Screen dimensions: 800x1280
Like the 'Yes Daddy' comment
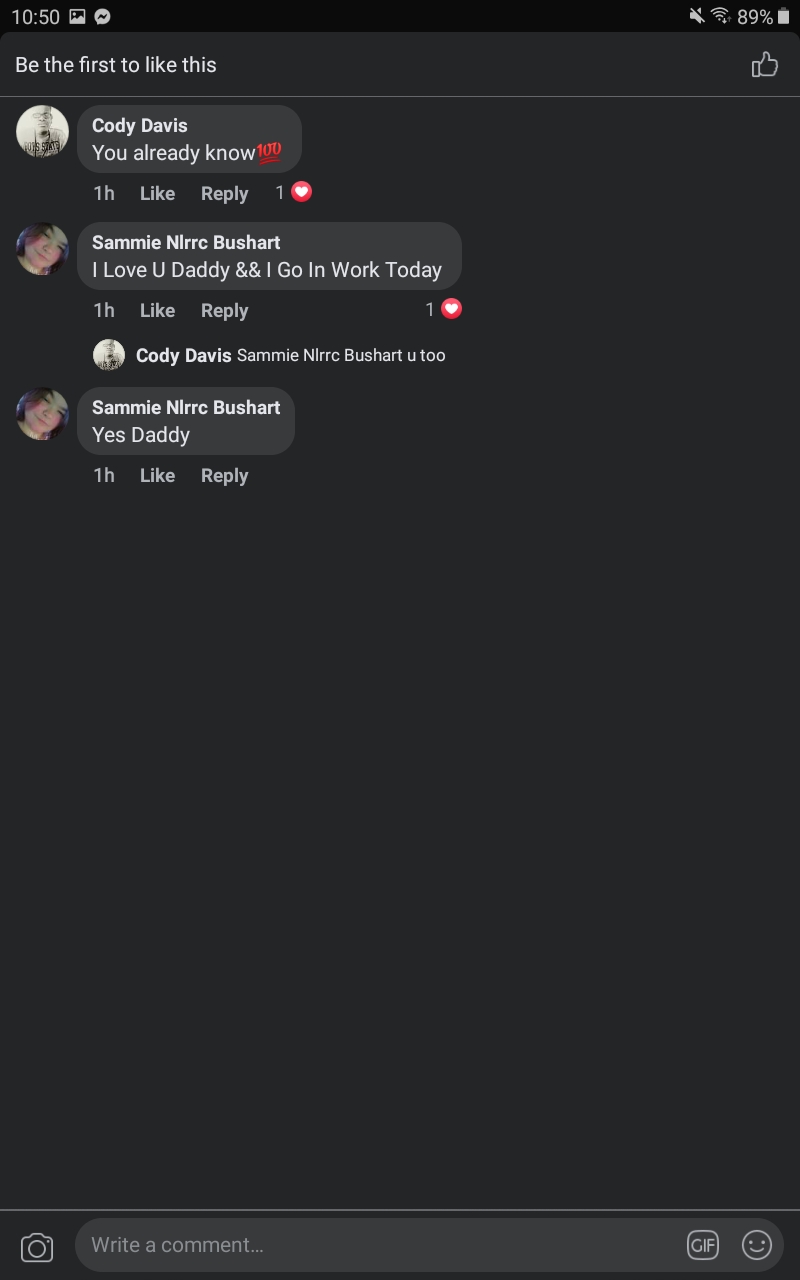(x=157, y=476)
